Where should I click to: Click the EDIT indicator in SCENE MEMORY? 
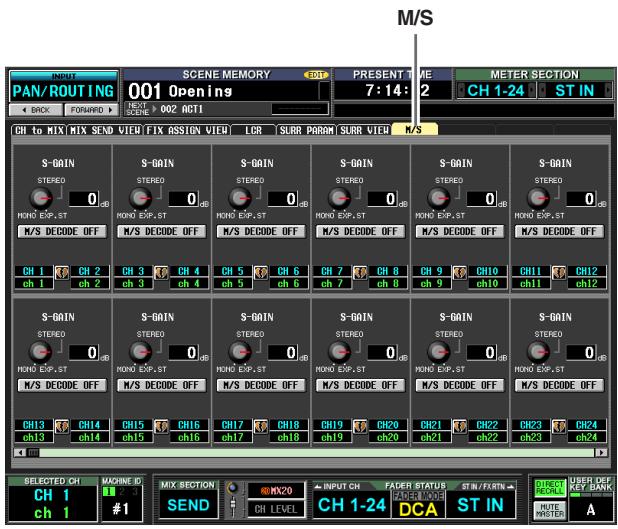coord(316,75)
